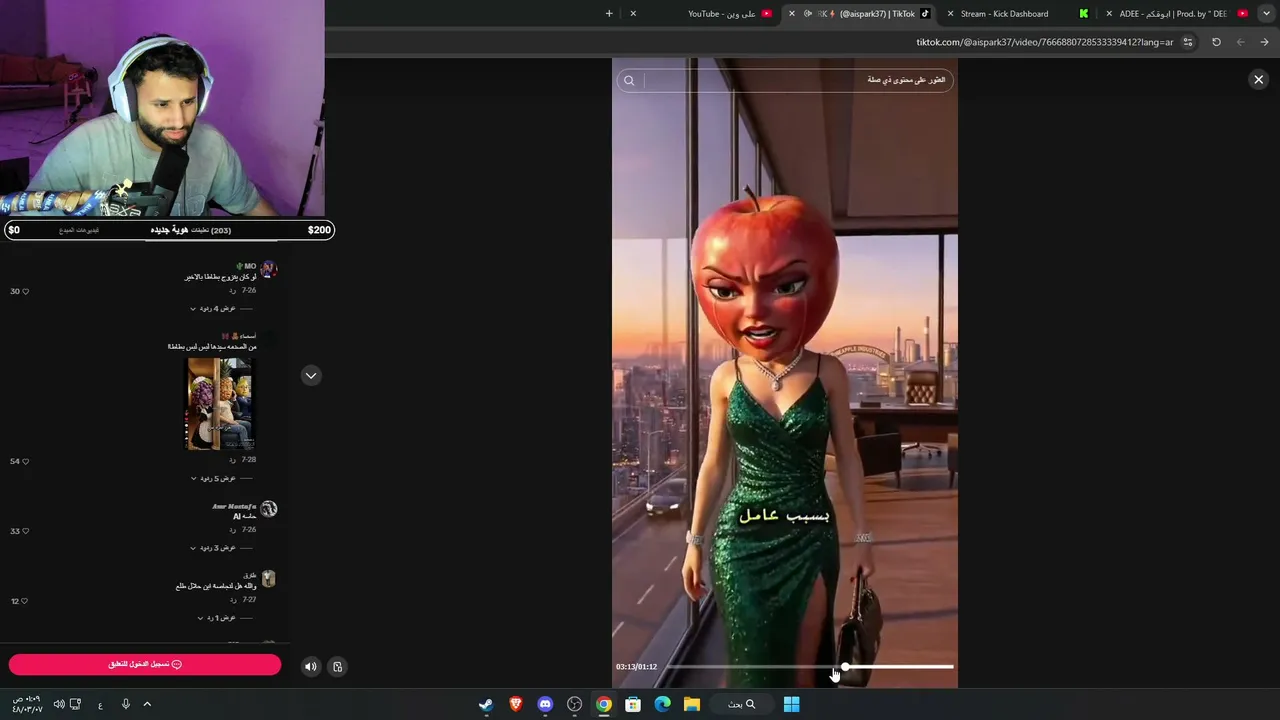
Task: Close the Kick Dashboard tab
Action: (x=950, y=14)
